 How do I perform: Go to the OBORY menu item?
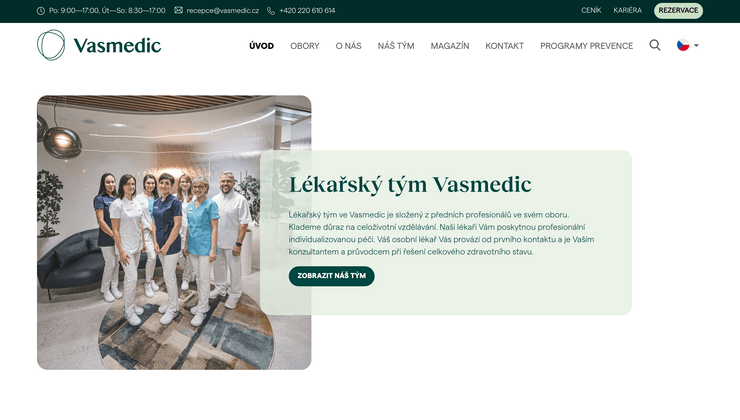tap(305, 46)
